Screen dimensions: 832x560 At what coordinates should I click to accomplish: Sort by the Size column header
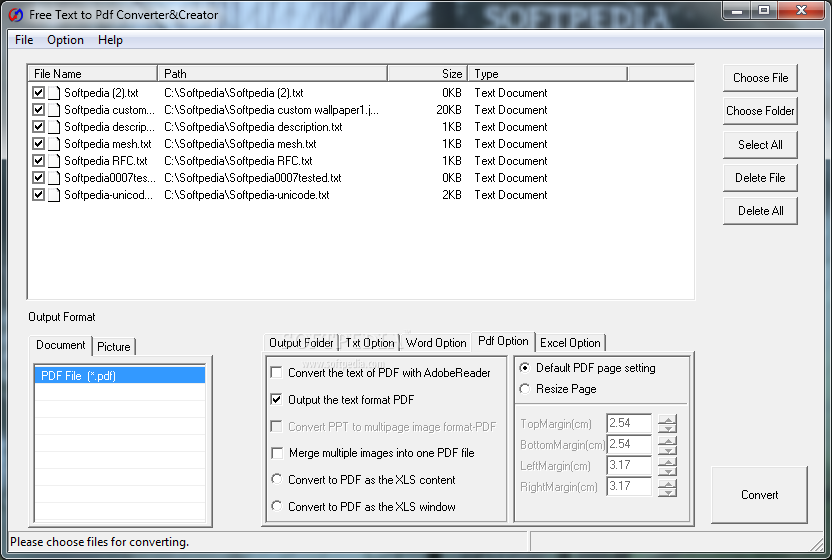(x=428, y=74)
